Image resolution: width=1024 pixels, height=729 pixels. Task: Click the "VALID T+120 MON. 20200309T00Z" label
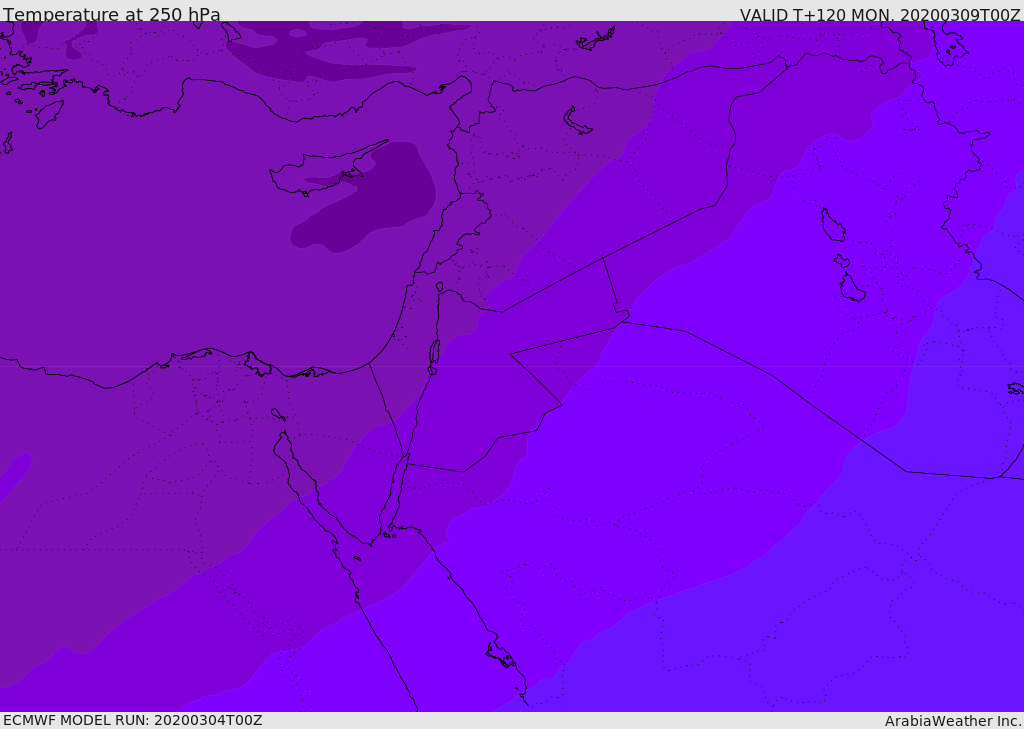(880, 15)
